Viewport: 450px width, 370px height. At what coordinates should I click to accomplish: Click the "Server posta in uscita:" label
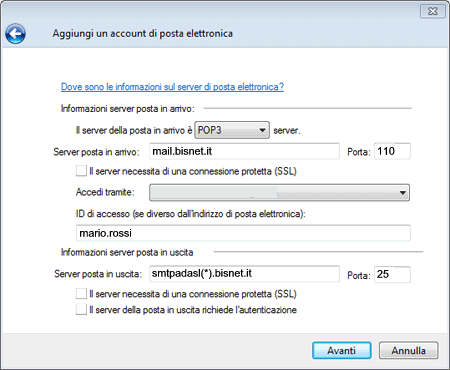coord(98,274)
